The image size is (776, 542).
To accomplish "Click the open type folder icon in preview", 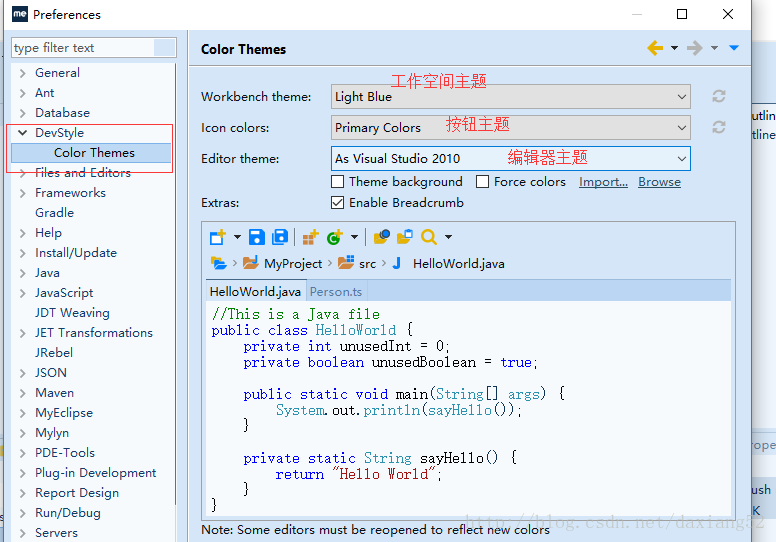I will [382, 237].
